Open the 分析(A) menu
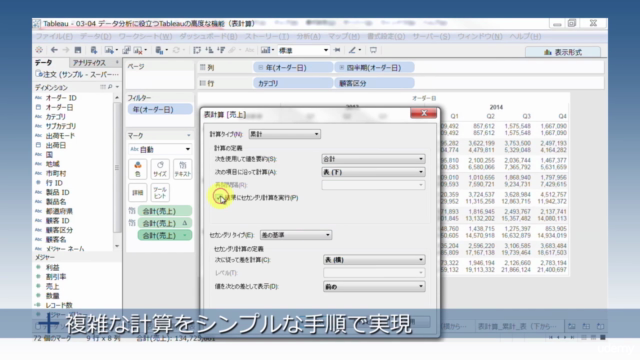Image resolution: width=640 pixels, height=360 pixels. 309,36
